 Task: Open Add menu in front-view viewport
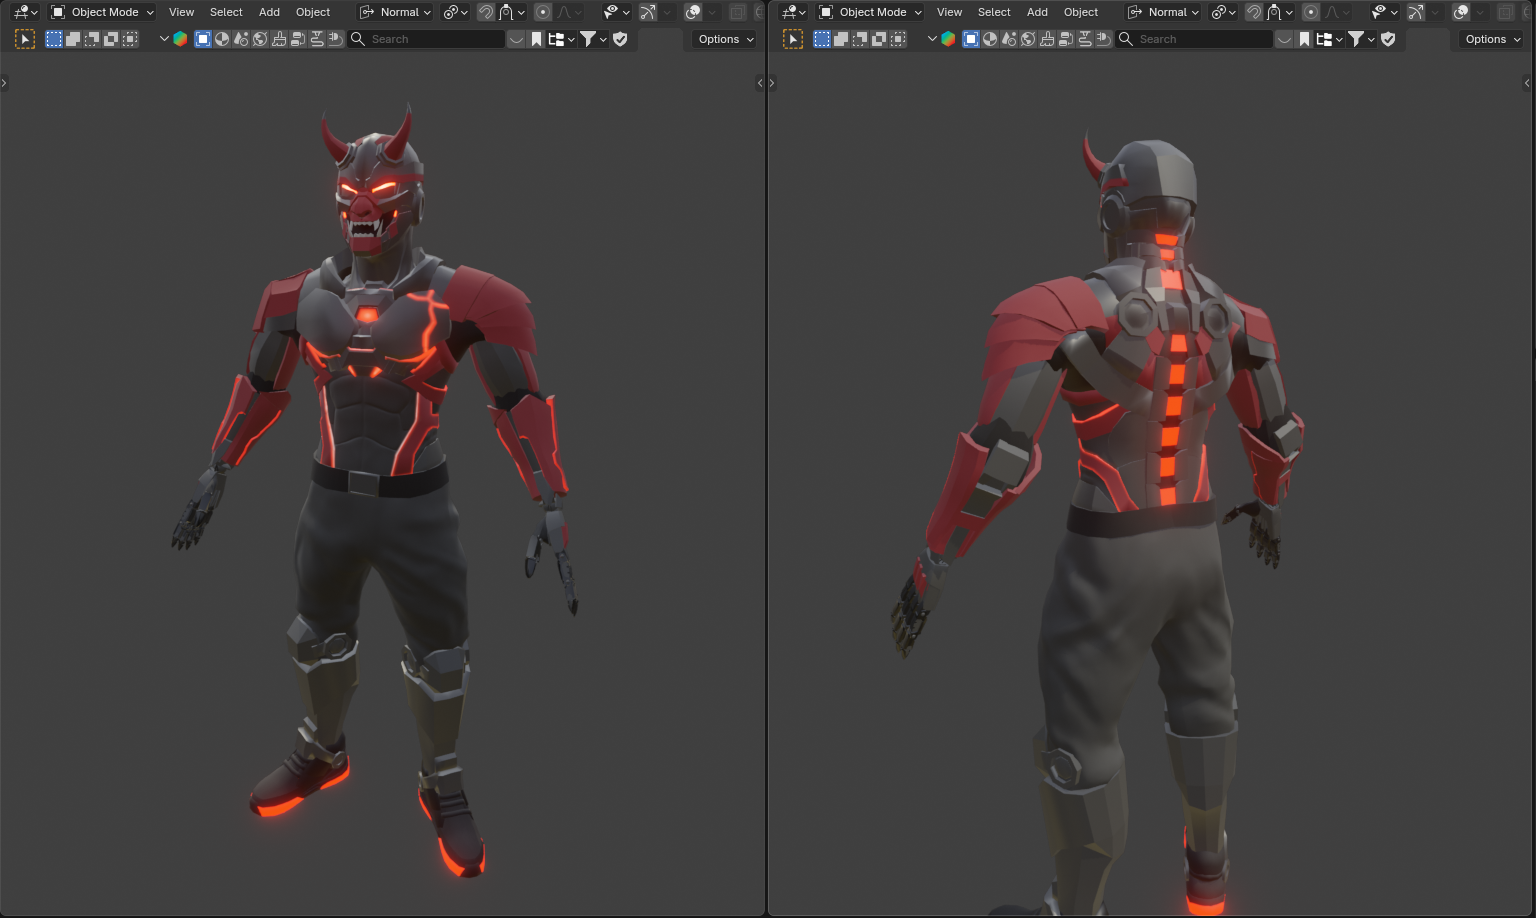[x=269, y=12]
